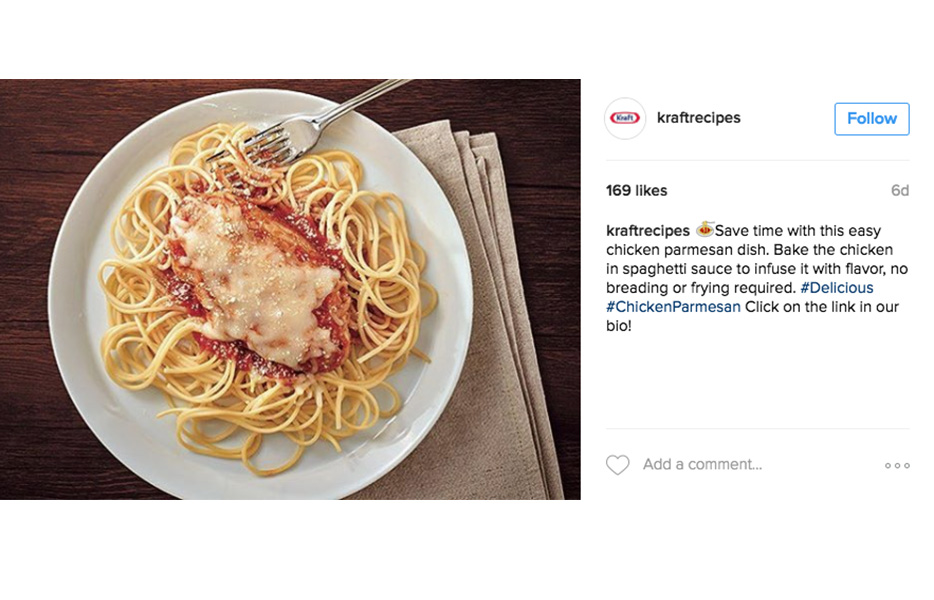Viewport: 934px width, 600px height.
Task: Click the kraftrecipes username in the caption
Action: click(647, 231)
